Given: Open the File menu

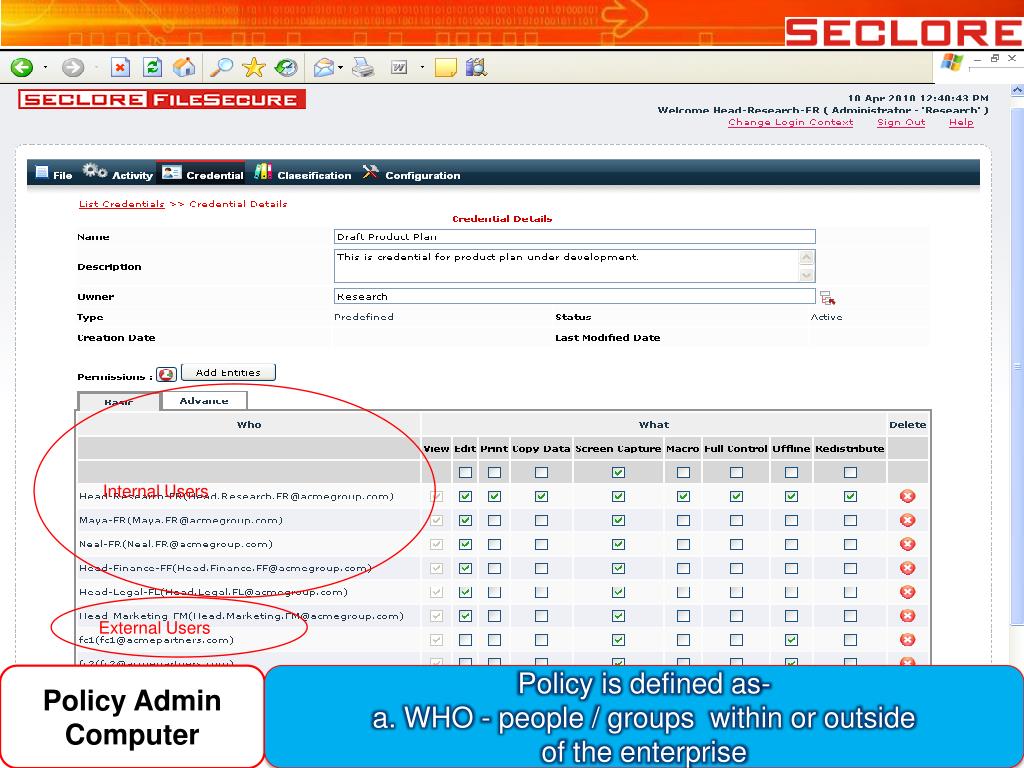Looking at the screenshot, I should click(54, 174).
